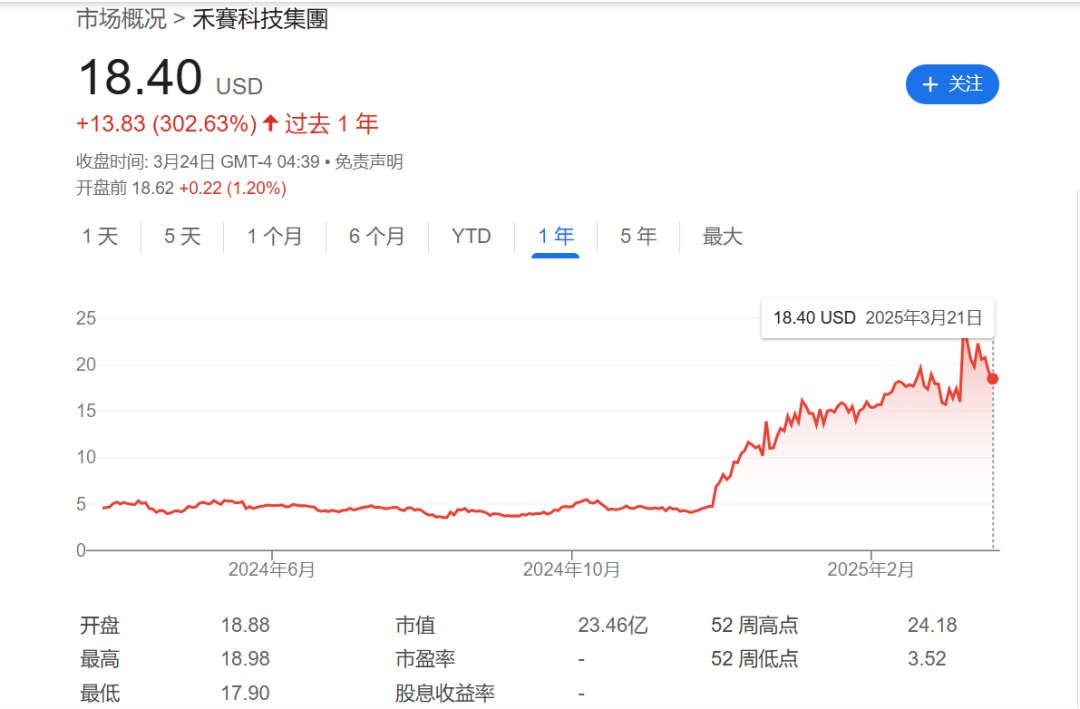The width and height of the screenshot is (1080, 709).
Task: Select the 5 天 range tab
Action: (x=182, y=237)
